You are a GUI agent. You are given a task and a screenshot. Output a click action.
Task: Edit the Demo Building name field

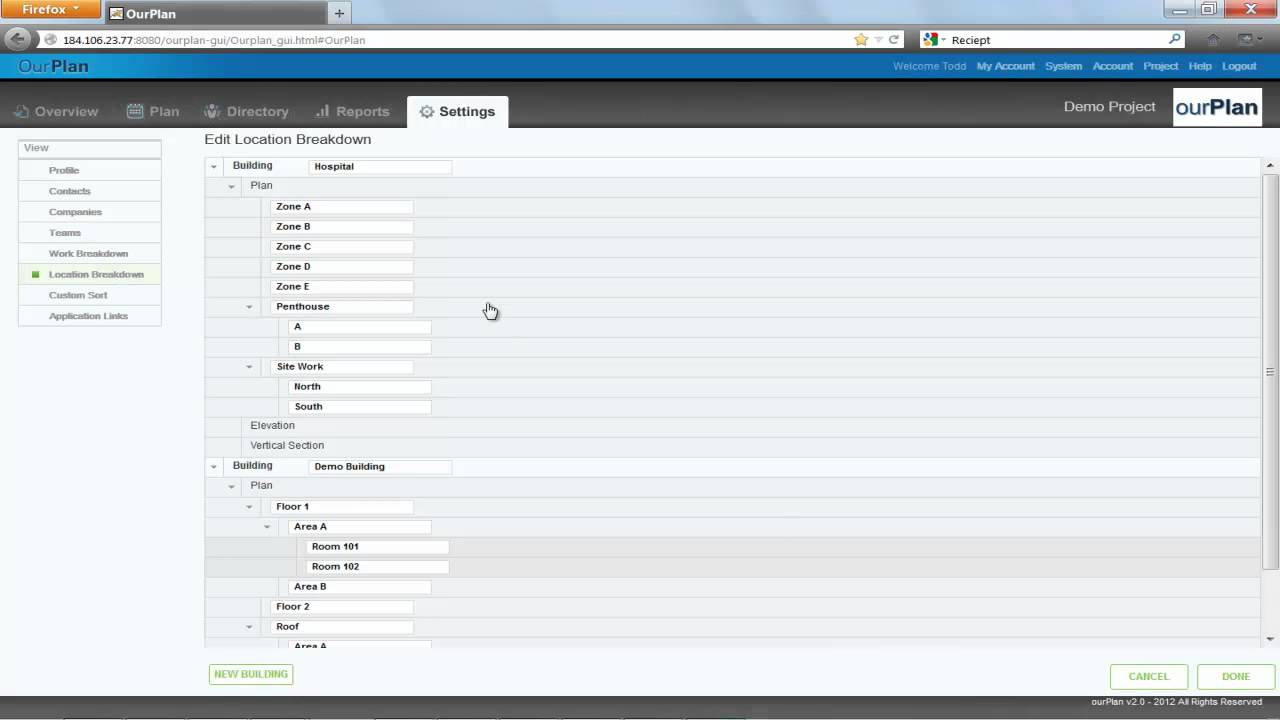click(x=380, y=467)
